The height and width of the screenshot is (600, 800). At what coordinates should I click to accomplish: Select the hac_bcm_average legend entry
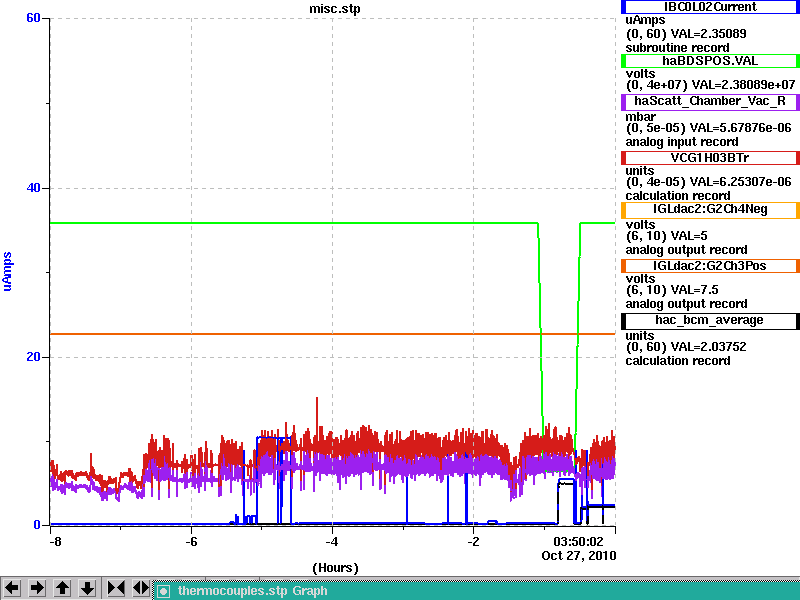click(x=710, y=321)
